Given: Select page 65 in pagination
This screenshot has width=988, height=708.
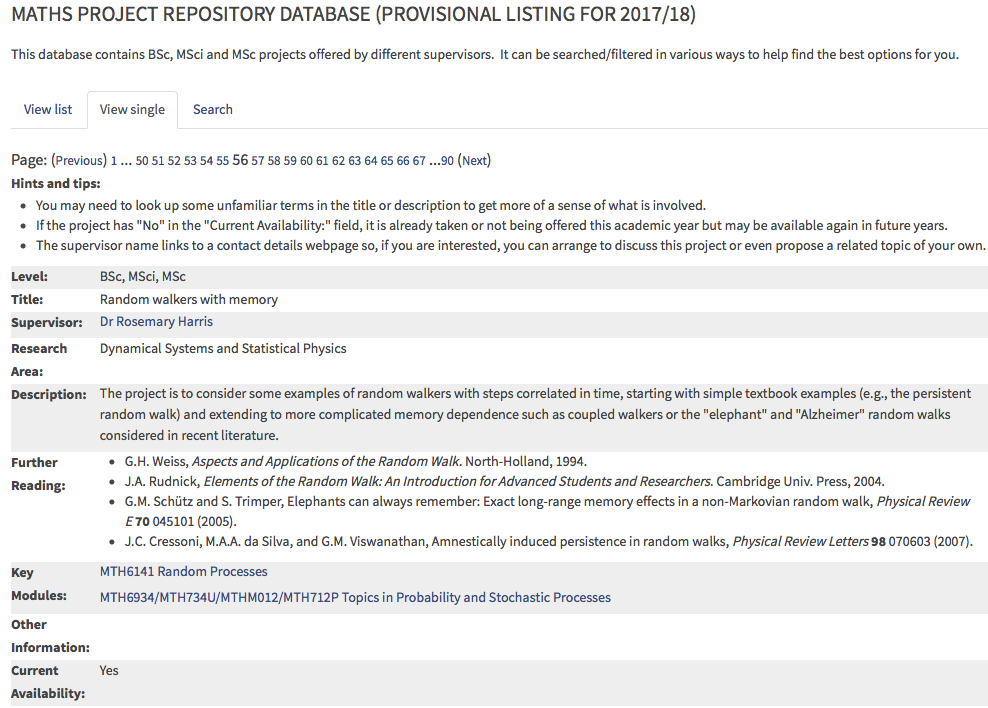Looking at the screenshot, I should click(x=387, y=161).
